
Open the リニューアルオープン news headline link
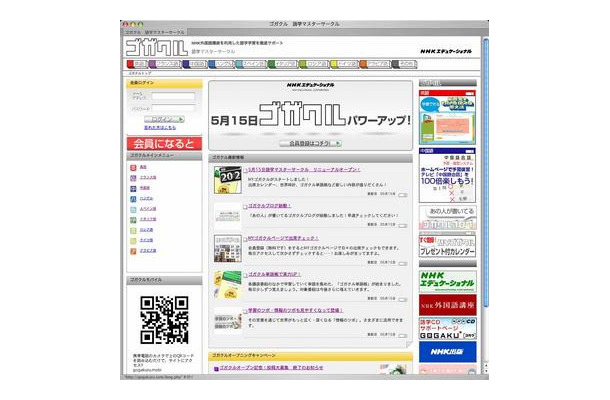click(304, 170)
